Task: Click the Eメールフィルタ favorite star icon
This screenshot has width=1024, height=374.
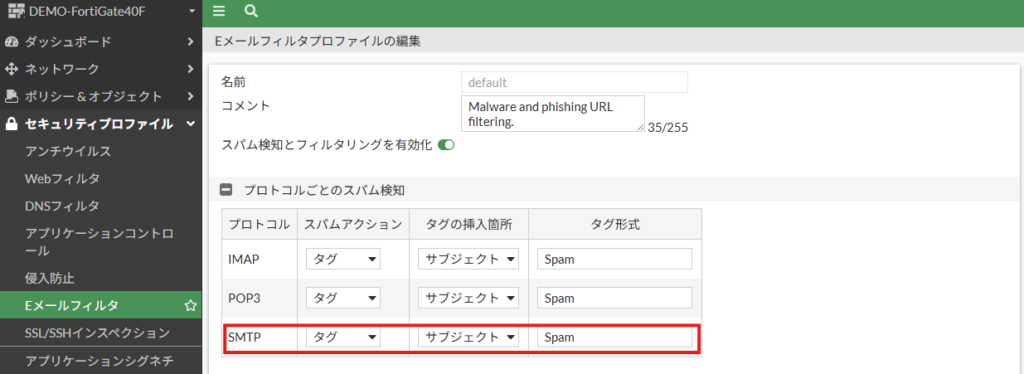Action: point(190,305)
